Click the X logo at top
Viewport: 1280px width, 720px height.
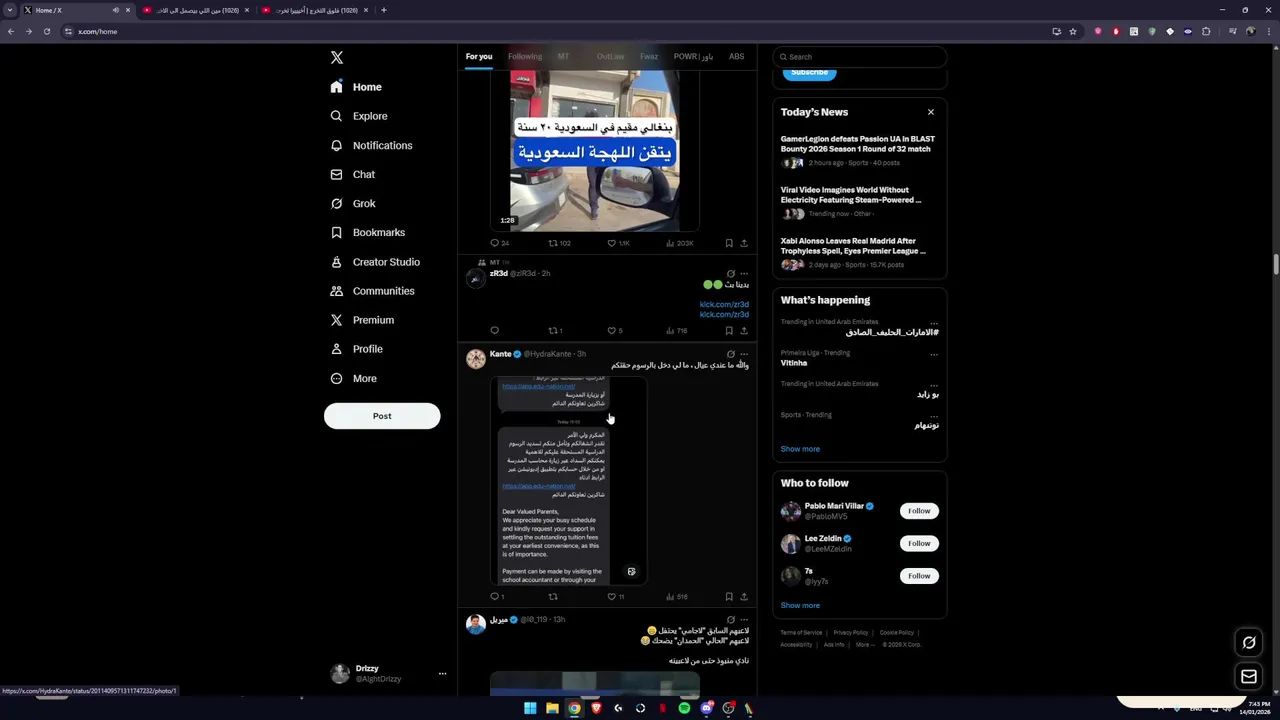tap(337, 58)
